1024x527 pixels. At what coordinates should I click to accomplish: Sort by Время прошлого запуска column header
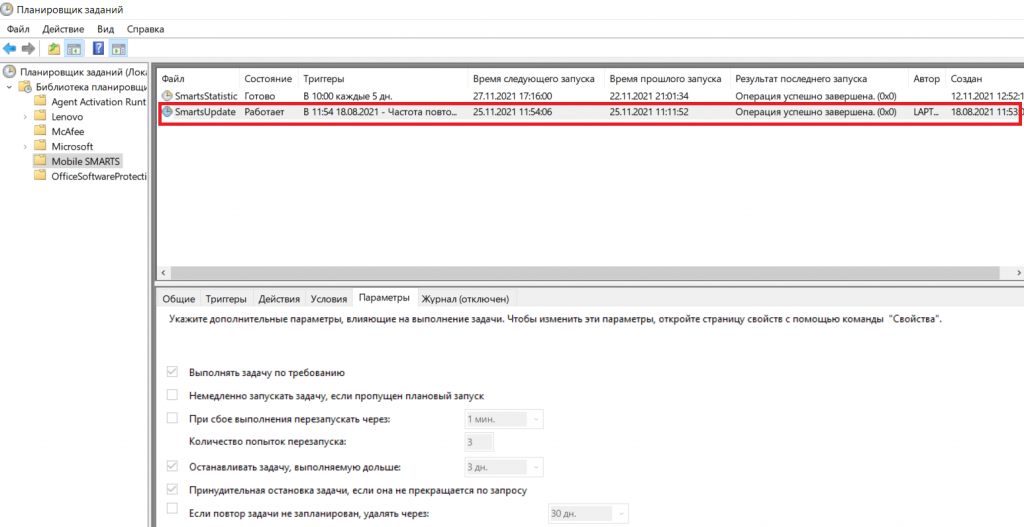[x=667, y=78]
